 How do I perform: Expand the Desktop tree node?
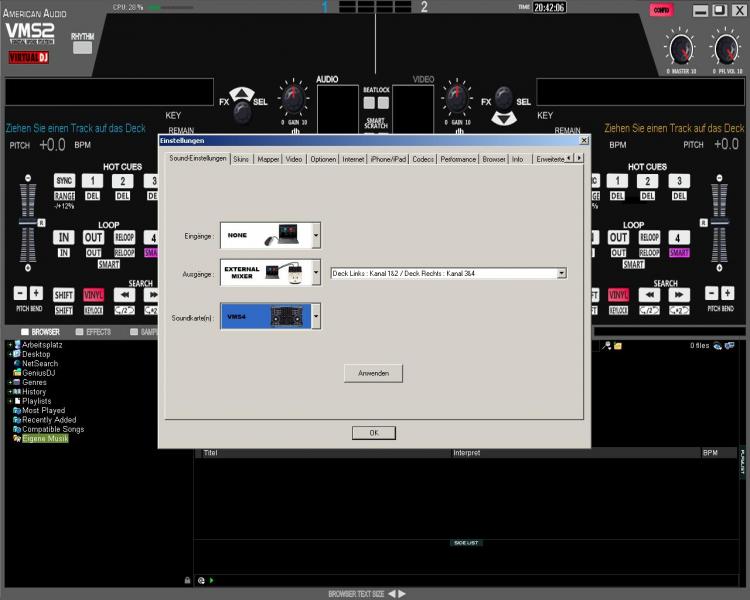click(10, 354)
